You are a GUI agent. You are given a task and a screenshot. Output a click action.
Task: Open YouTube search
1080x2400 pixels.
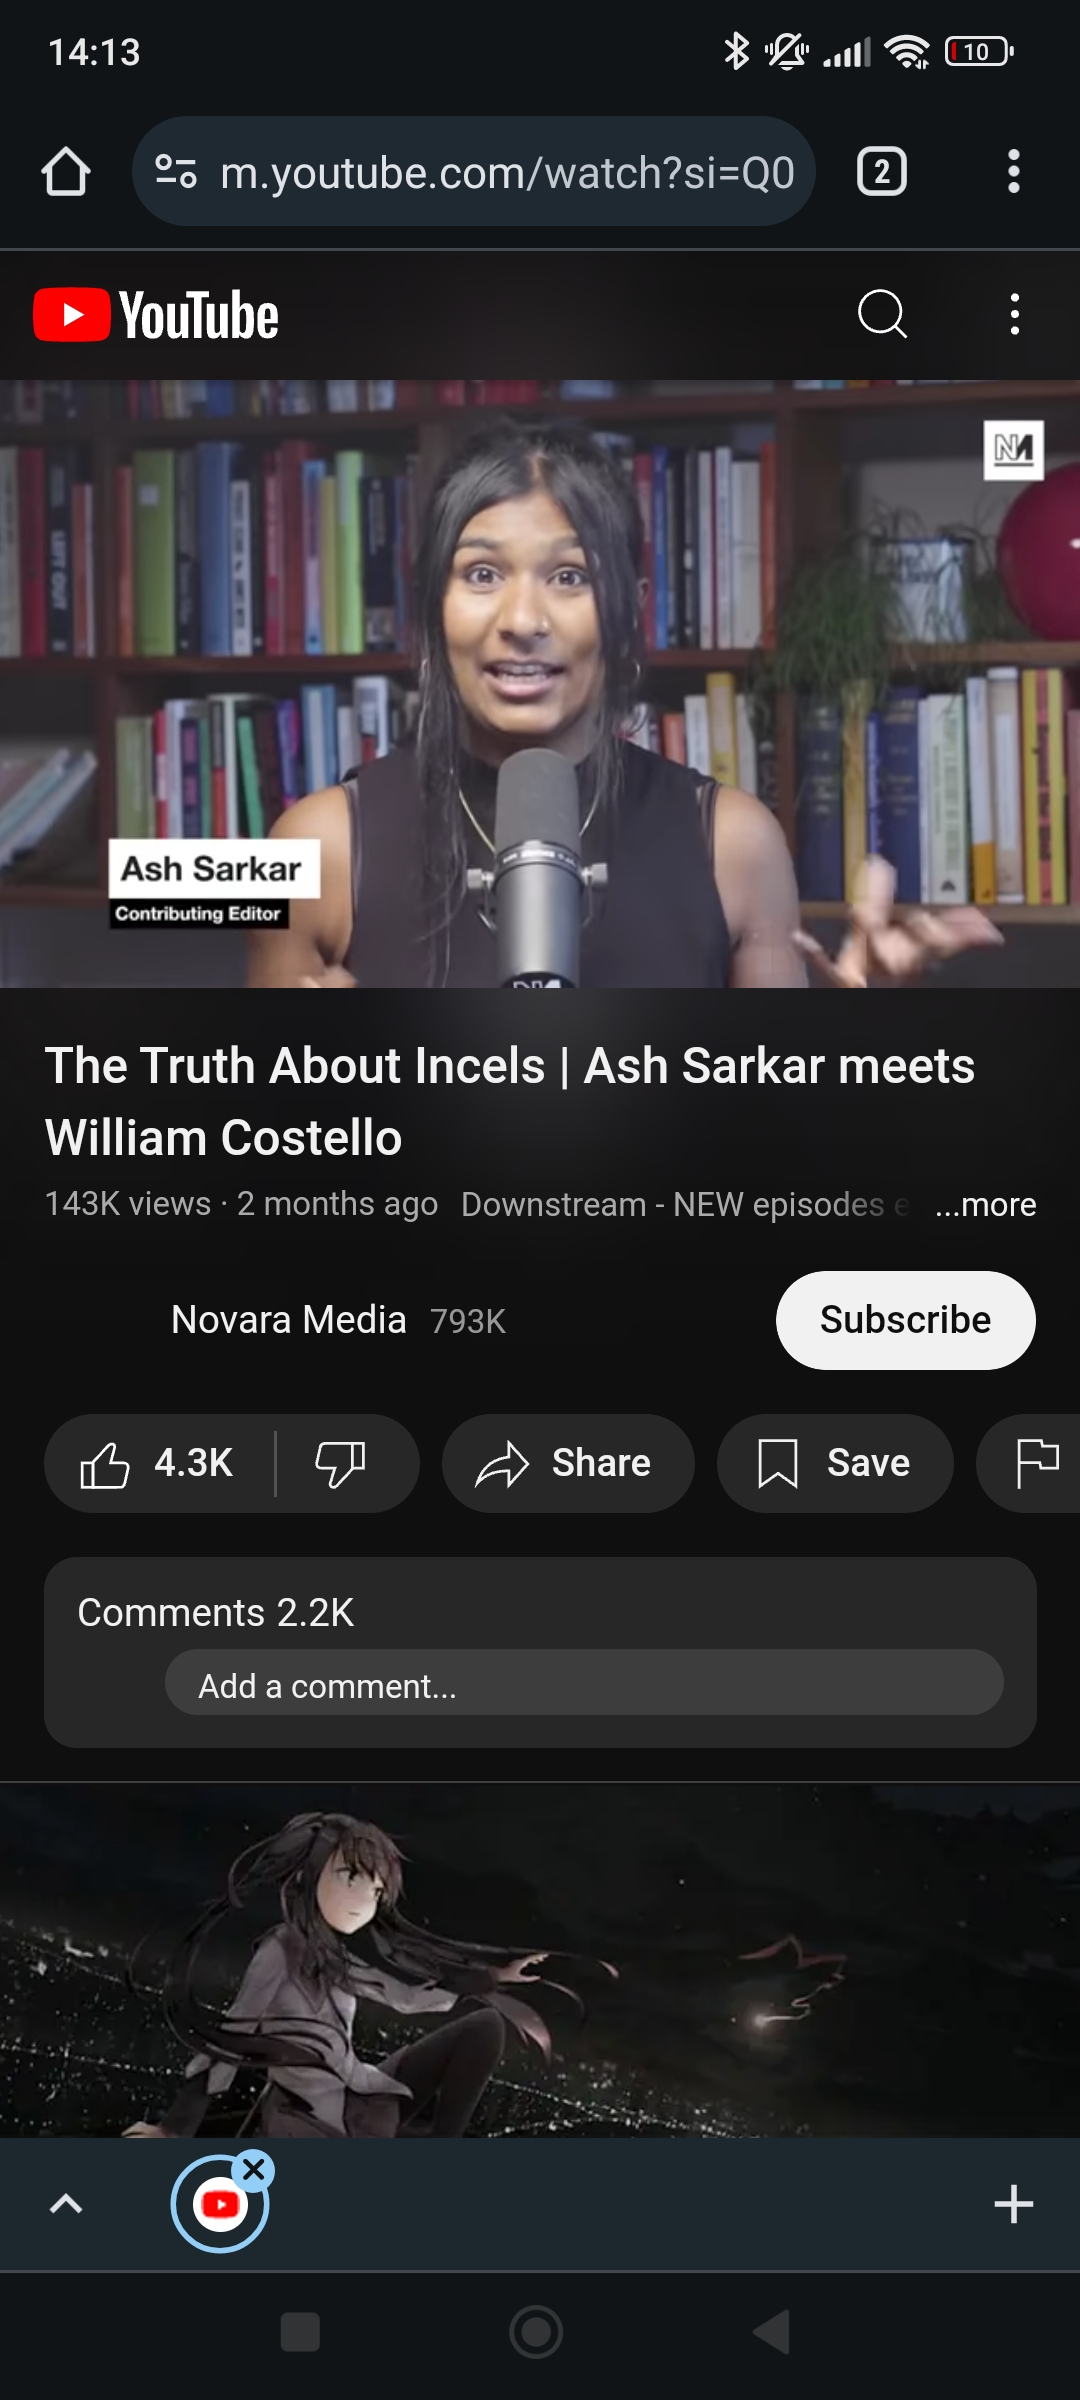[x=882, y=315]
